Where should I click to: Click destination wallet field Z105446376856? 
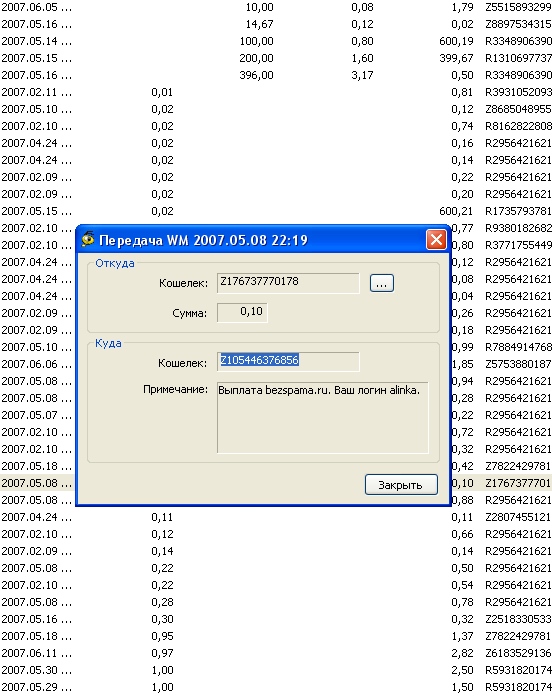tap(288, 361)
